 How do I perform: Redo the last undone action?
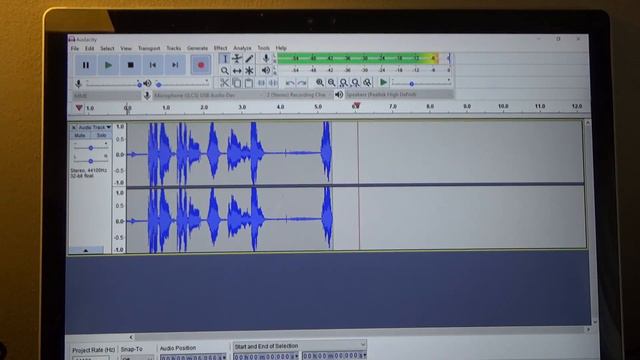(x=302, y=83)
